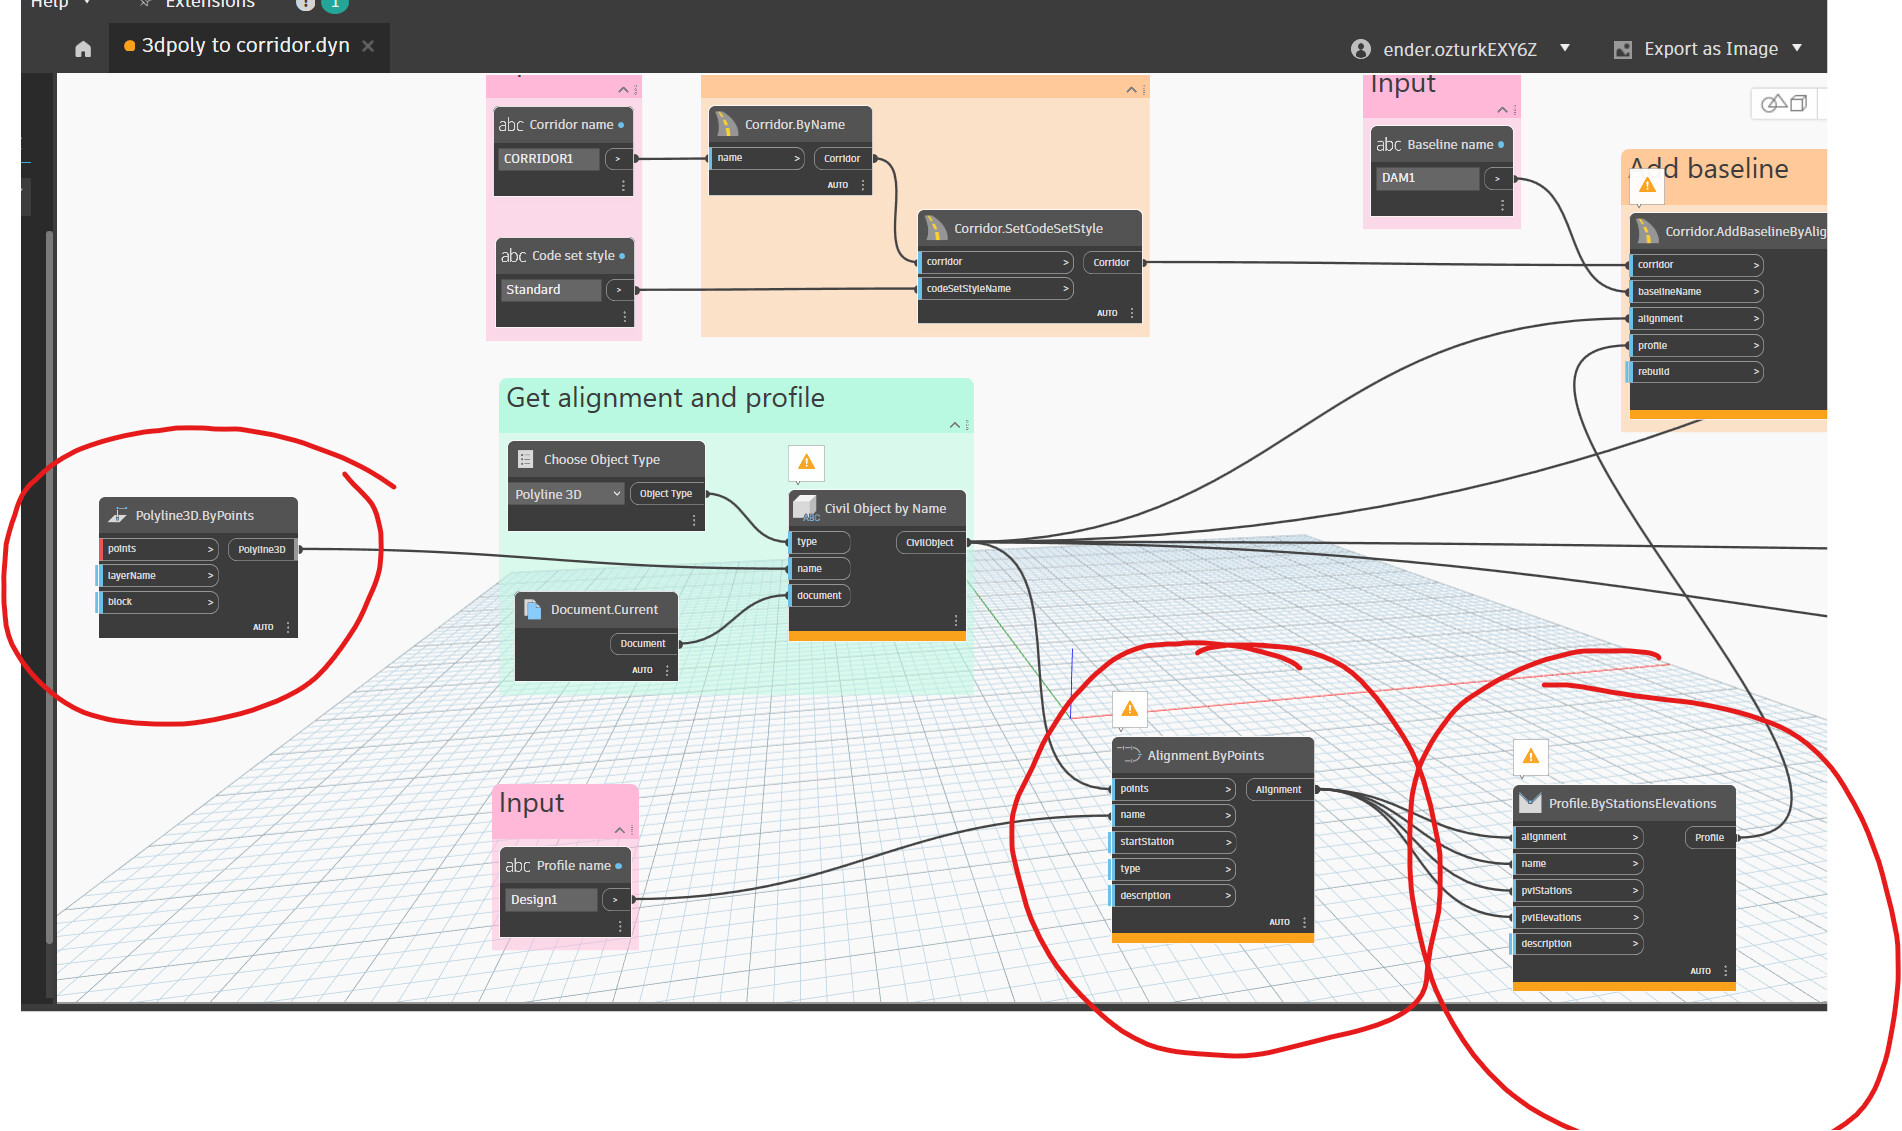Screen dimensions: 1902x1131
Task: Click the Design1 profile name field
Action: pyautogui.click(x=550, y=900)
